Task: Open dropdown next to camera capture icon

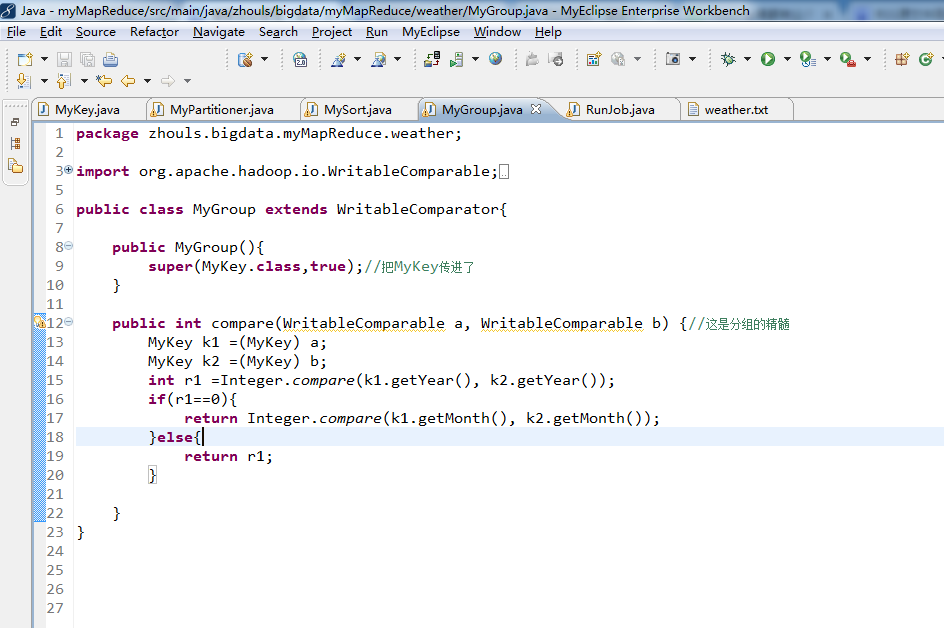Action: click(692, 59)
